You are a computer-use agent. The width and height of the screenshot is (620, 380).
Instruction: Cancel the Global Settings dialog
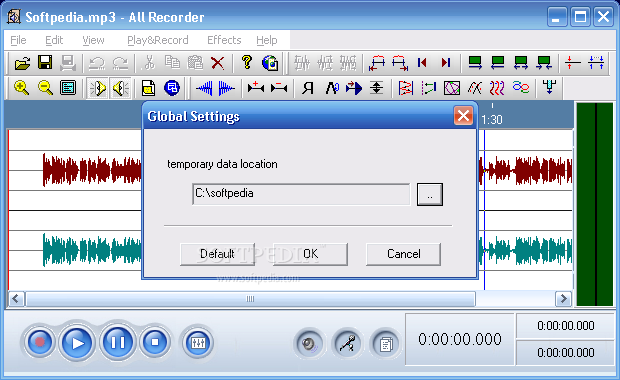tap(403, 254)
